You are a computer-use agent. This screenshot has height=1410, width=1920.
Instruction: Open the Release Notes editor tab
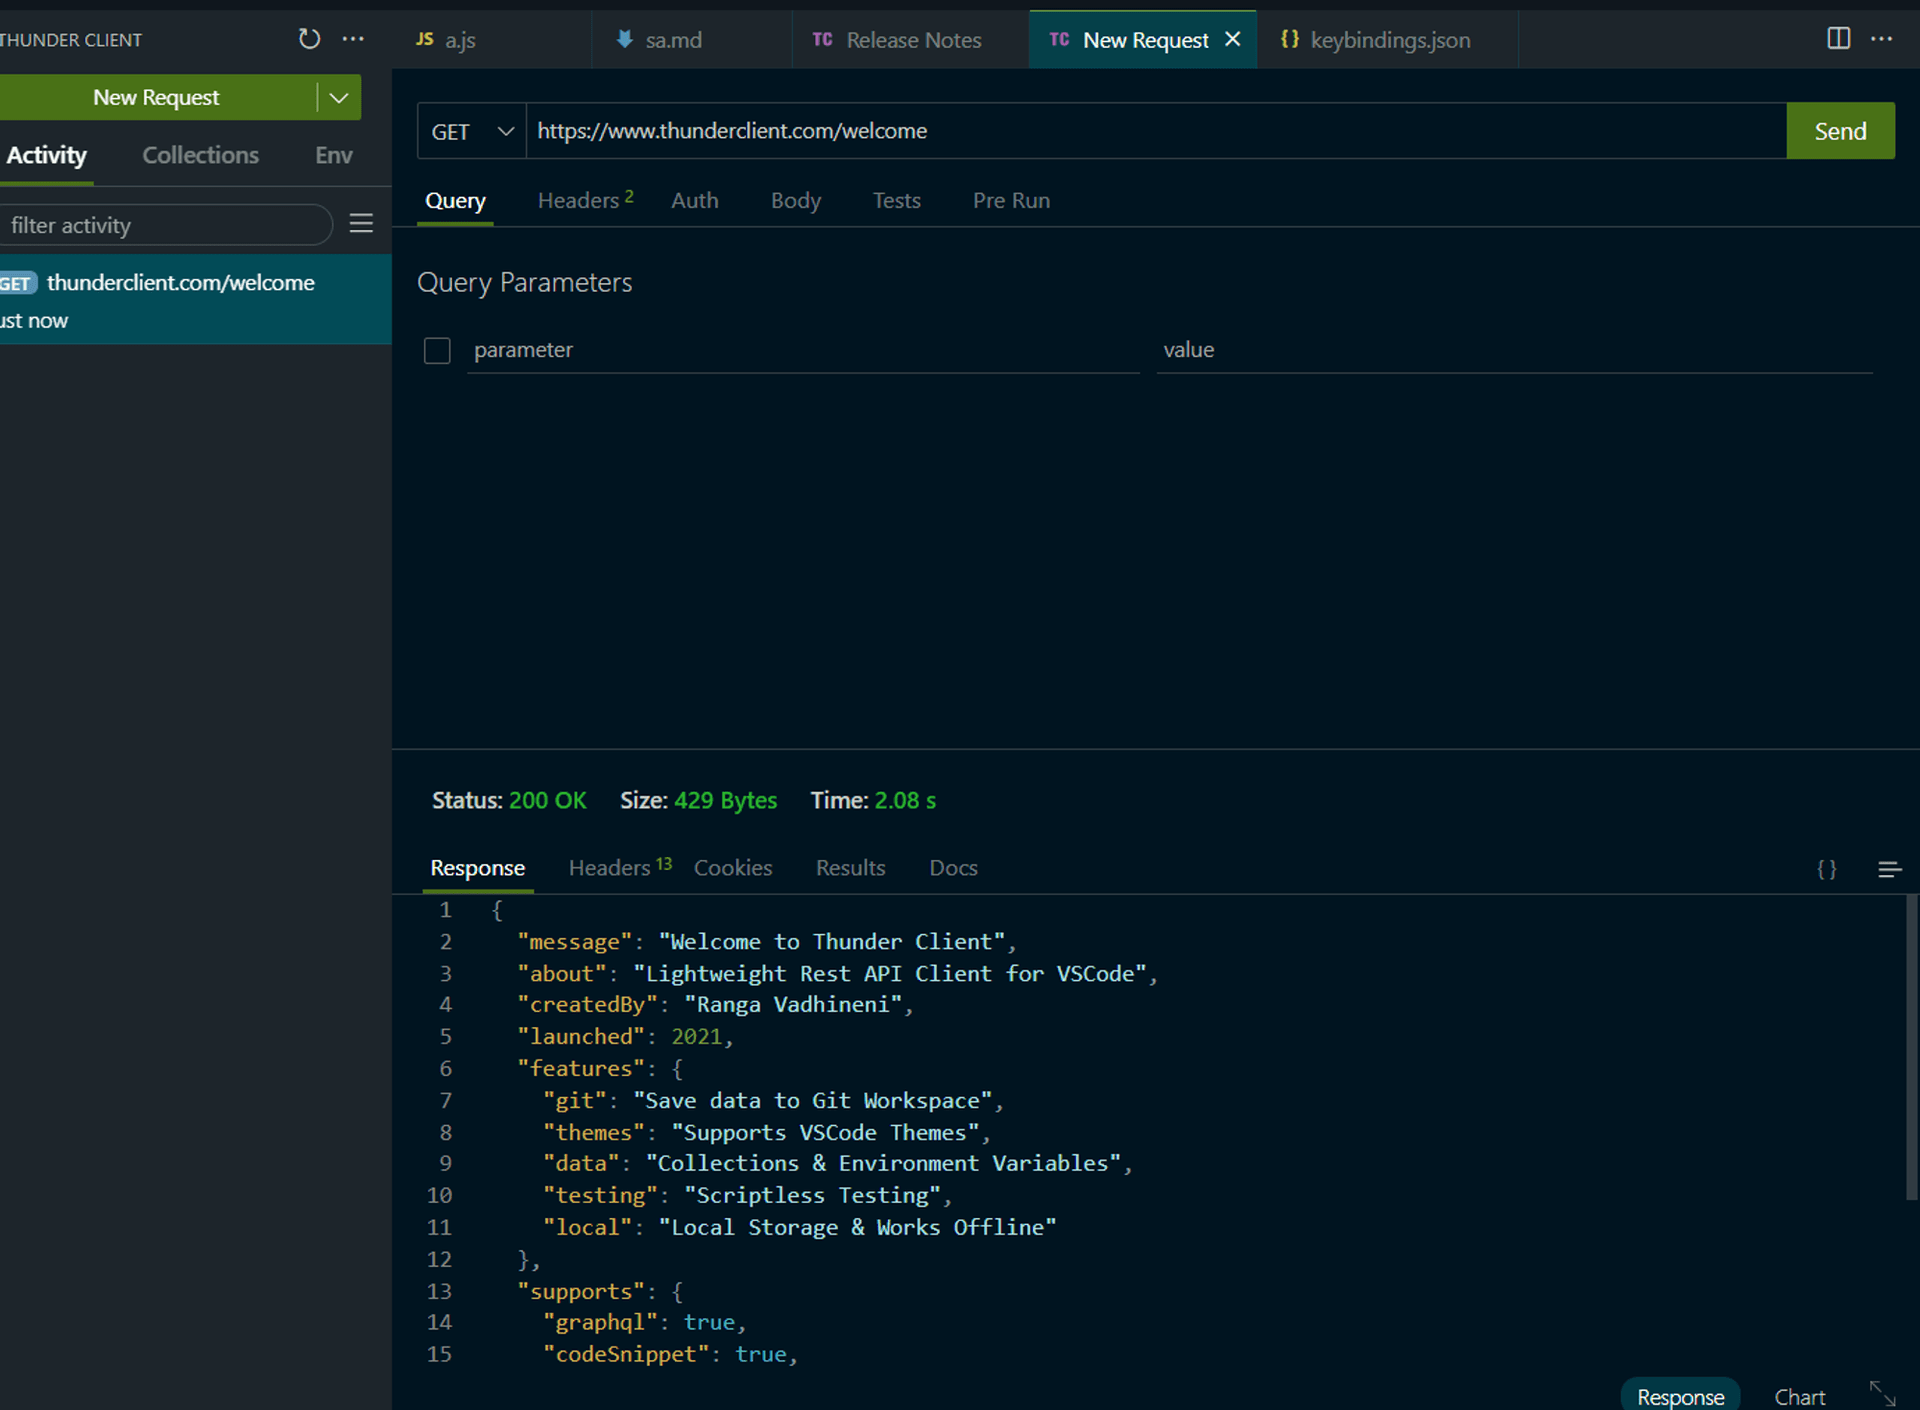point(910,40)
